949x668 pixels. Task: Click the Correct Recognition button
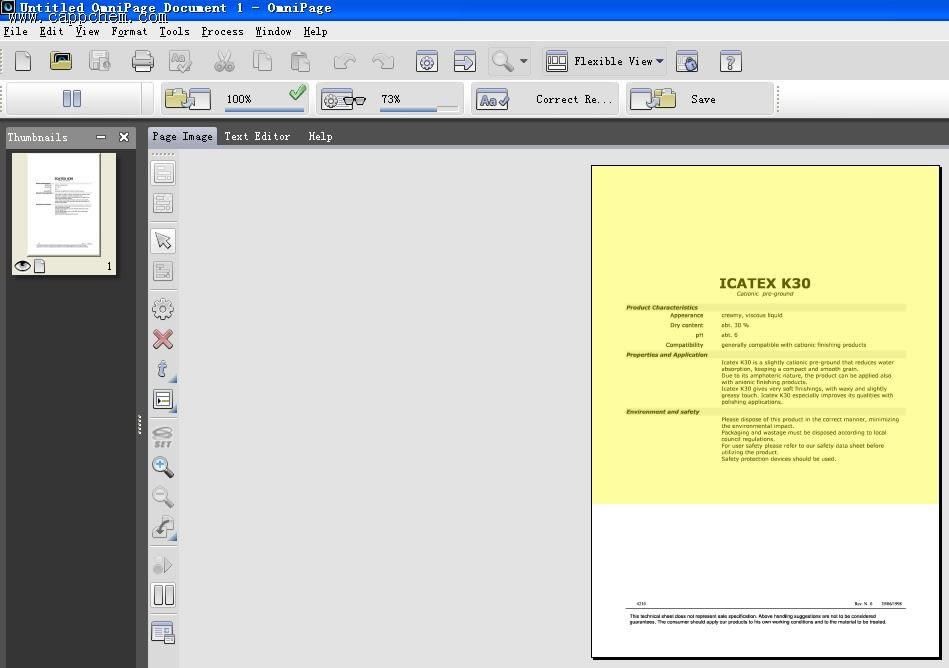click(x=545, y=99)
